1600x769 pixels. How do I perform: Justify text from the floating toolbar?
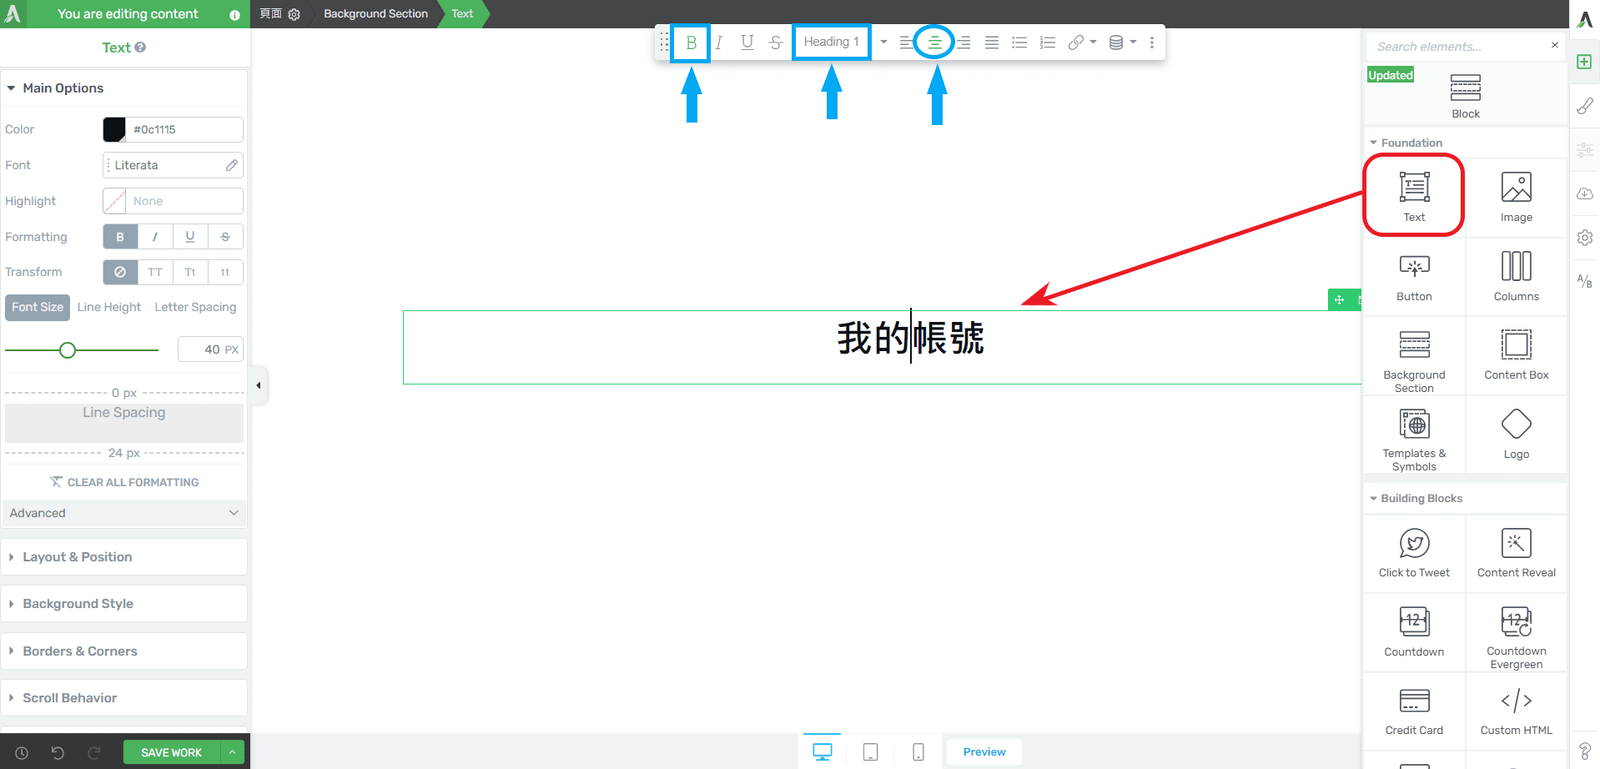(991, 43)
